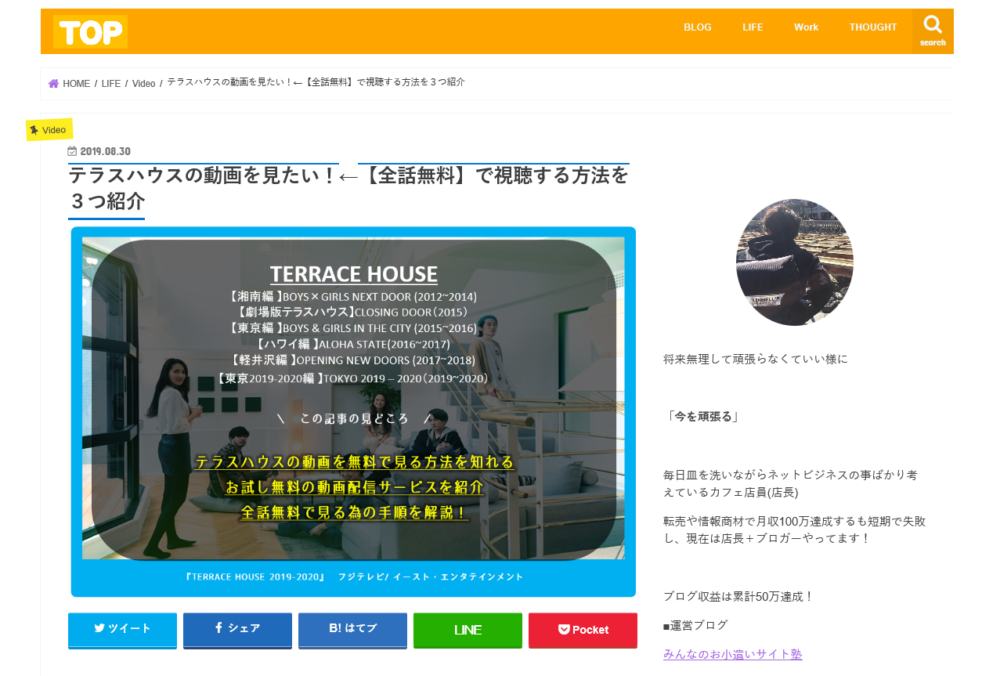Open the search icon in header
Screen dimensions: 1000x676
932,31
